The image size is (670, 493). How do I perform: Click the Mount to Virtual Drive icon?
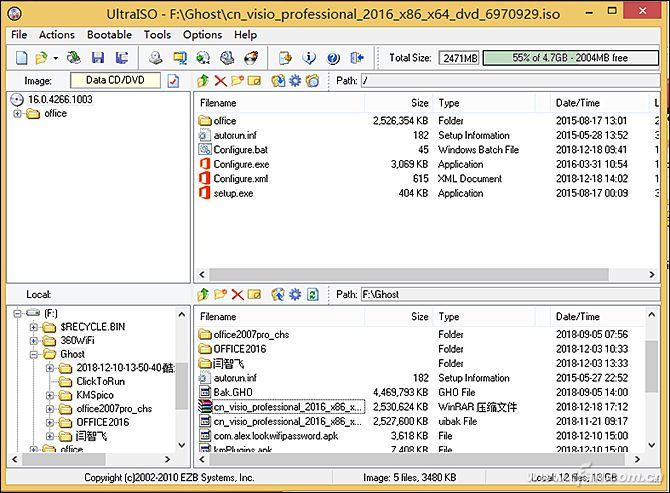tap(227, 58)
